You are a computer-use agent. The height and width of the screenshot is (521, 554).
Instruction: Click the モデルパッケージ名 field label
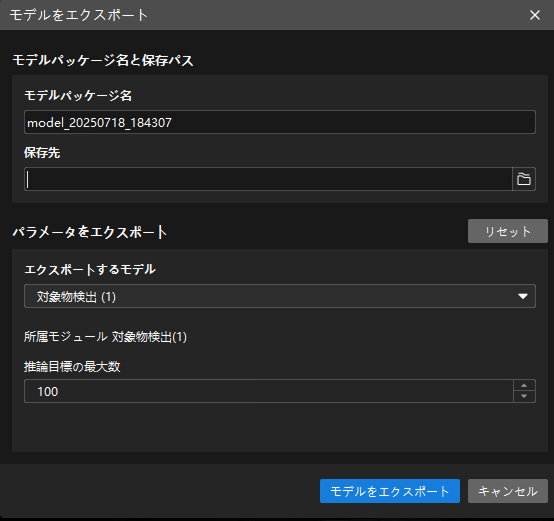[78, 96]
